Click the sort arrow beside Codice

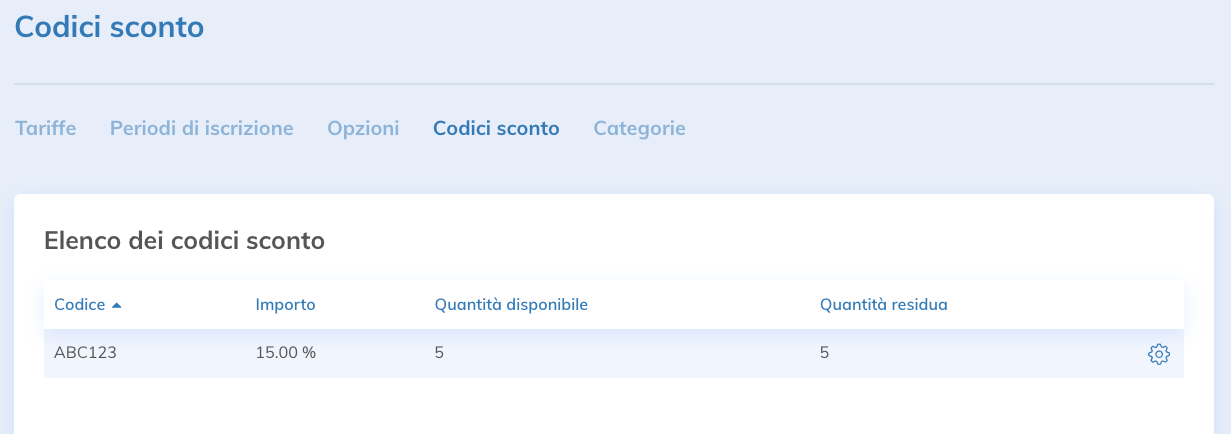click(117, 305)
